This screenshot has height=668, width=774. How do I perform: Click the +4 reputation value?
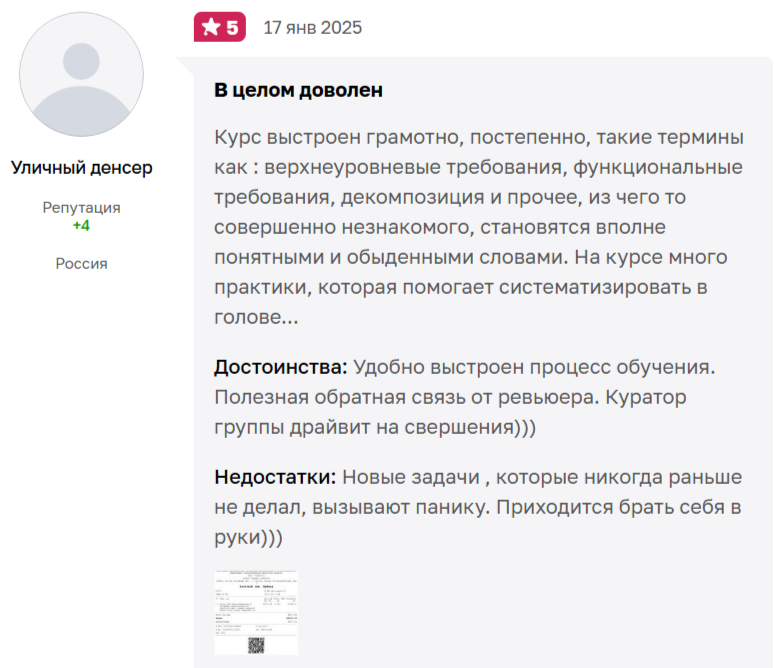coord(81,226)
